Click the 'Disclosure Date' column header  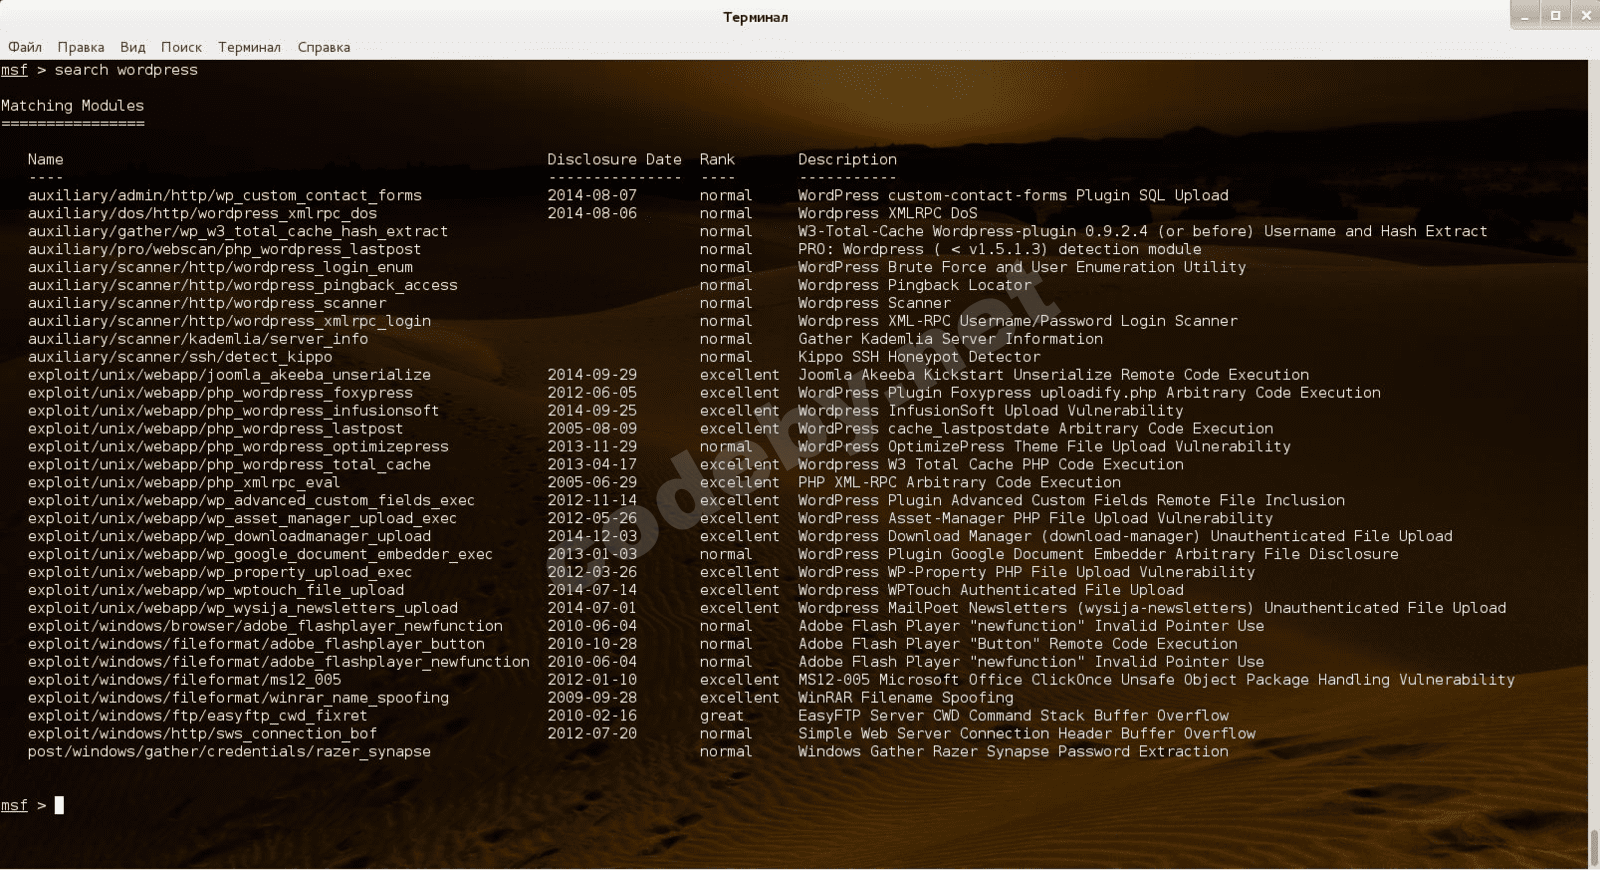point(614,160)
